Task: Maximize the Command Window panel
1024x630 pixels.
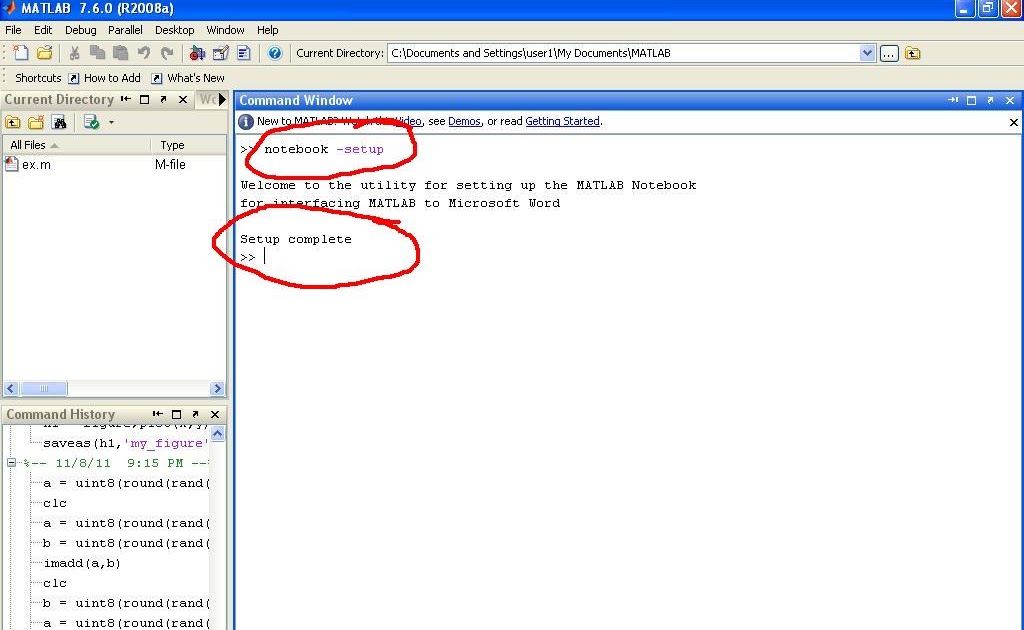Action: (x=972, y=100)
